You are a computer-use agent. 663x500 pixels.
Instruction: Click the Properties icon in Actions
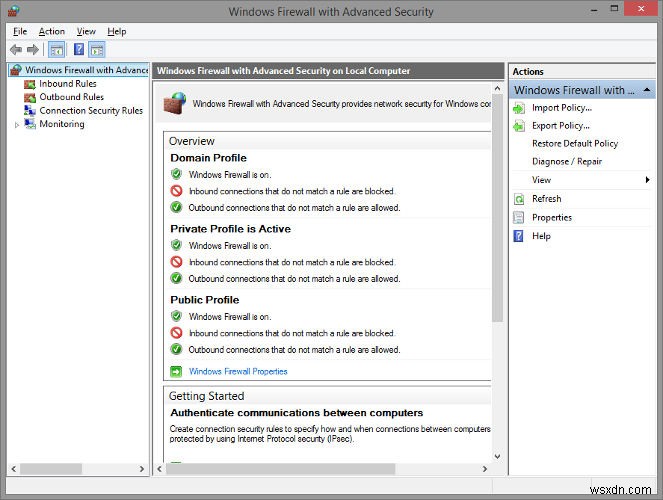518,218
